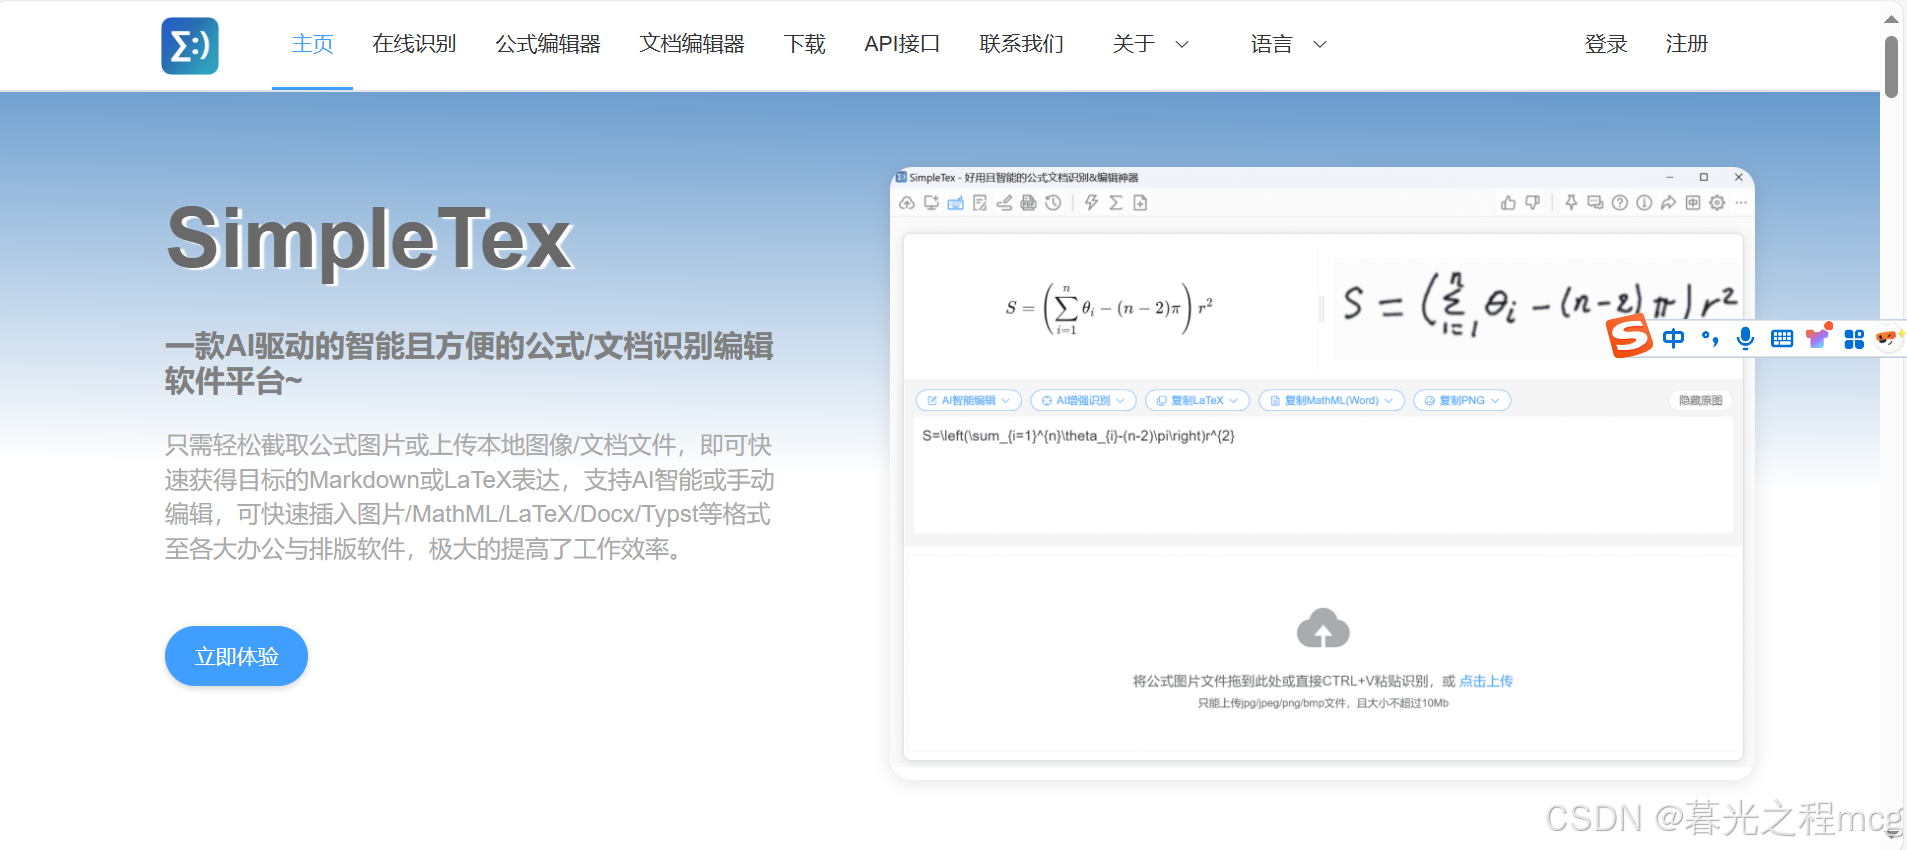This screenshot has width=1907, height=850.
Task: Click the PDF recognition toolbar icon
Action: 1028,203
